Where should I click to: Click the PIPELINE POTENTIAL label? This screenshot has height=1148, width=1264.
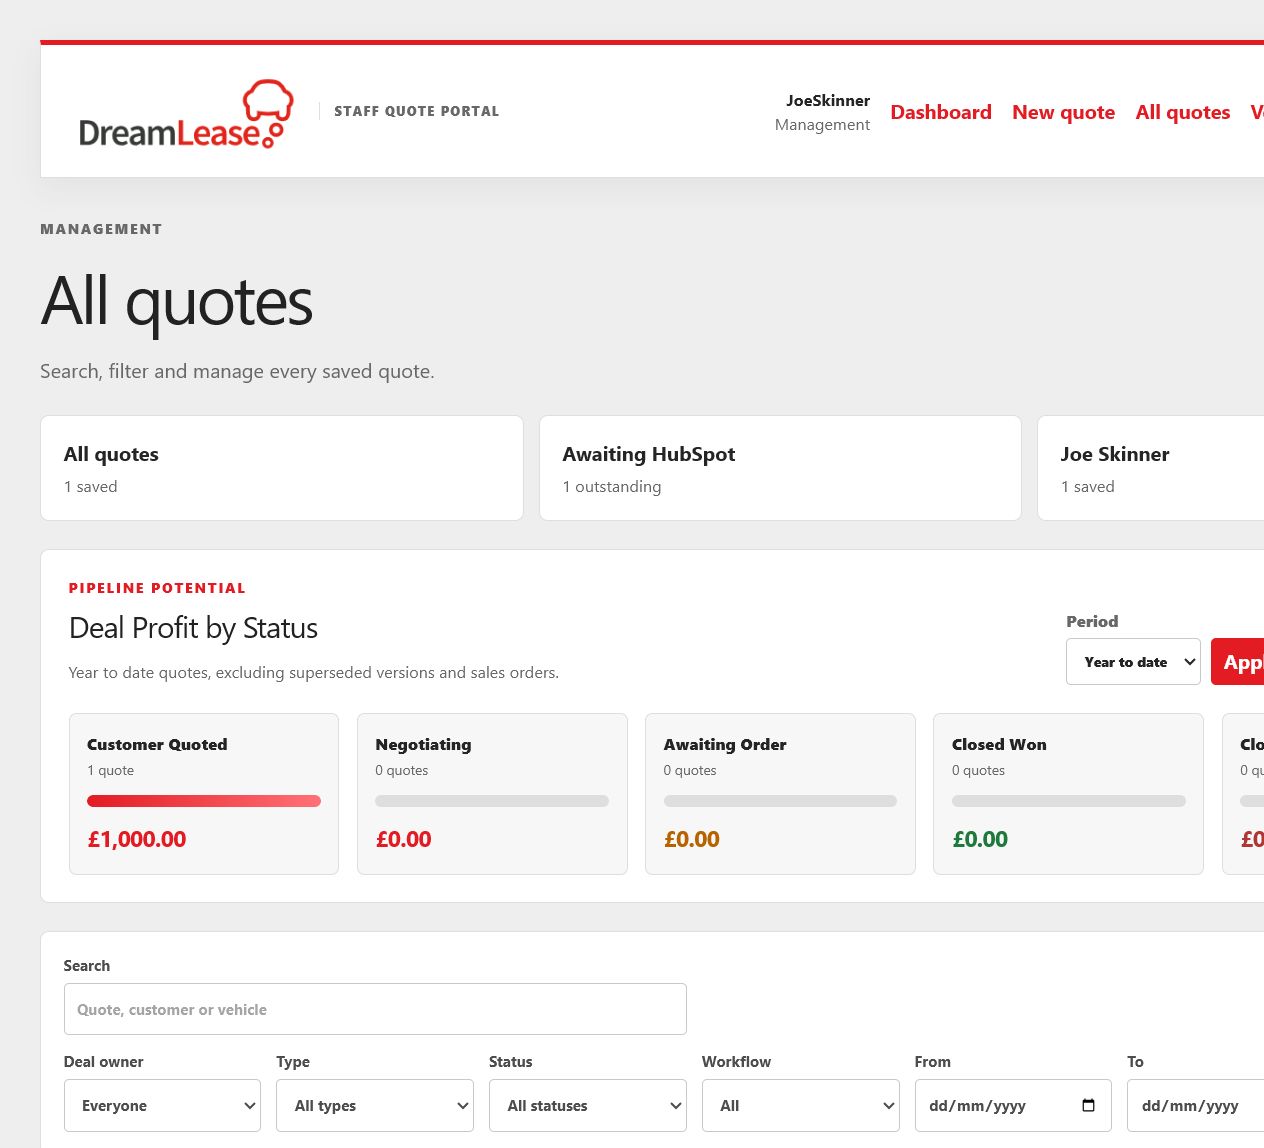157,588
